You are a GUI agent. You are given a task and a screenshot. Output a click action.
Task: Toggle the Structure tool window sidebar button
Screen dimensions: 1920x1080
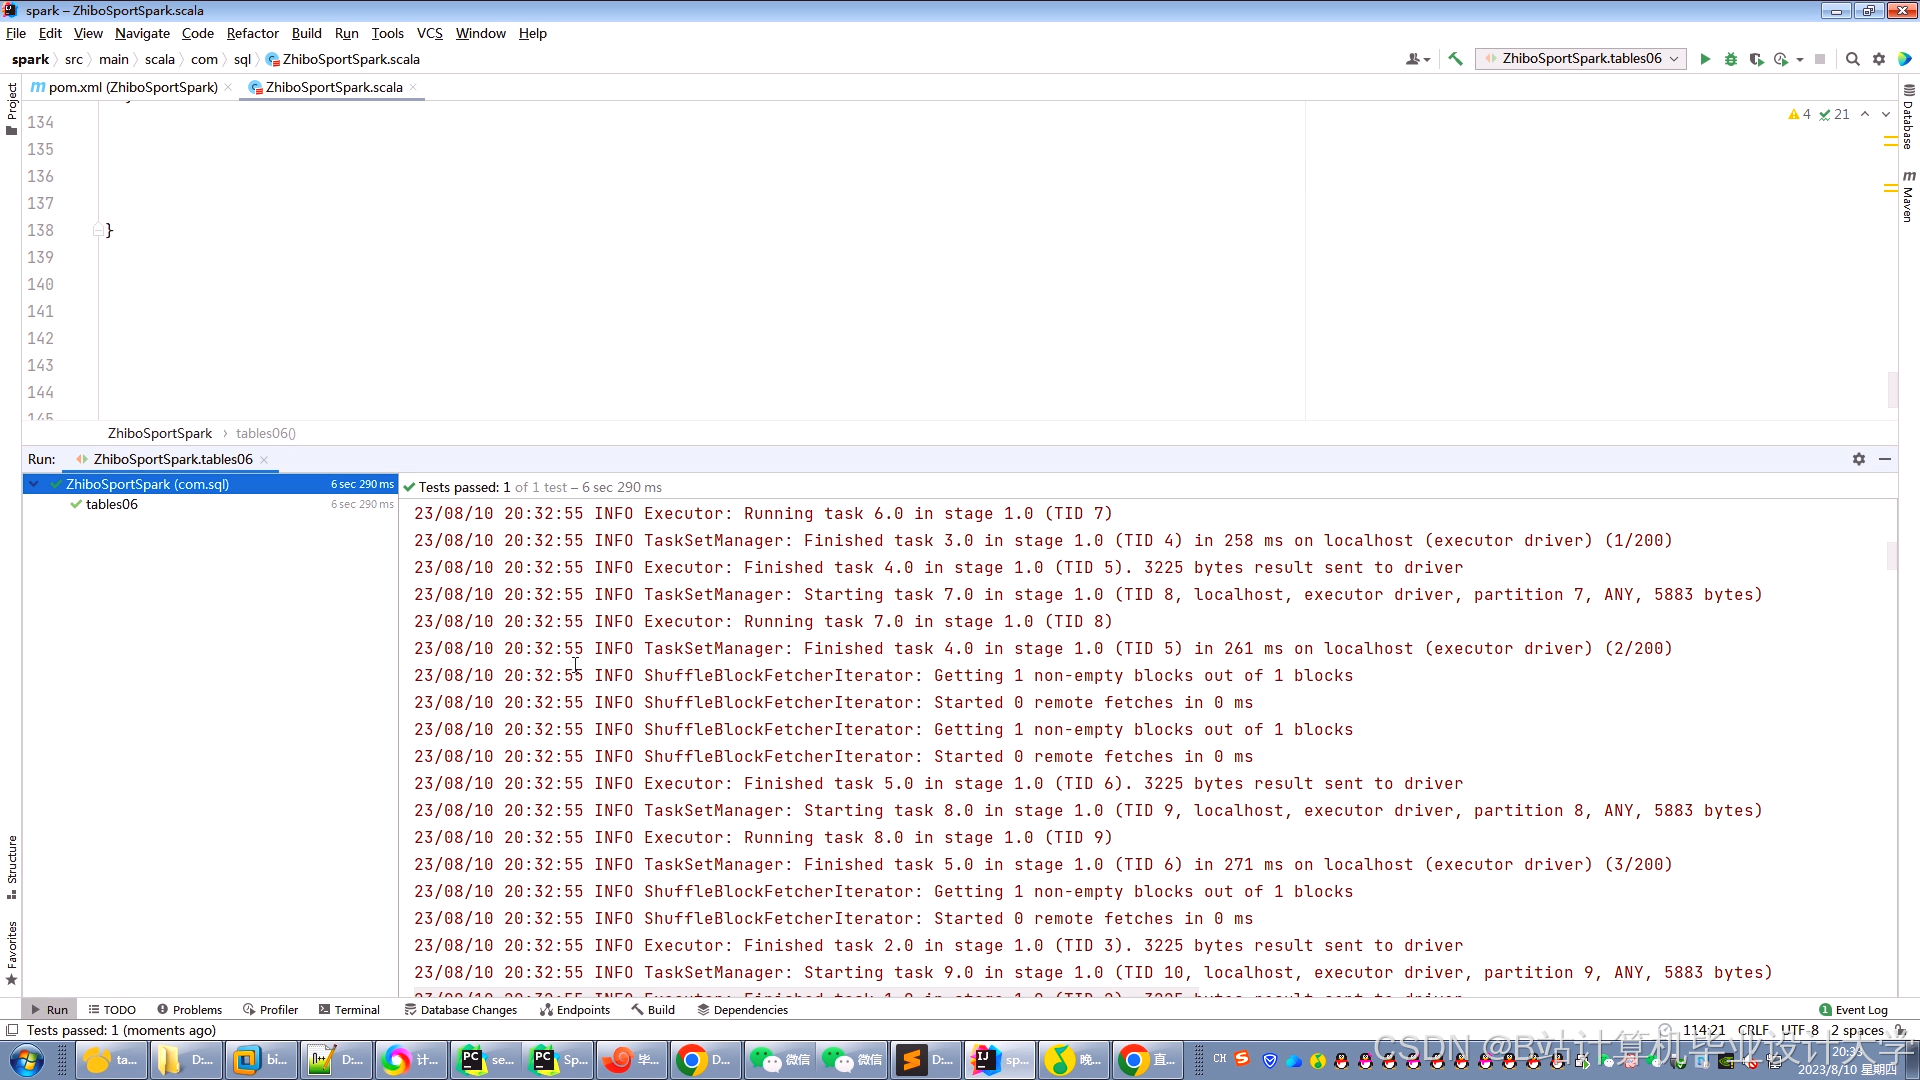[x=11, y=866]
